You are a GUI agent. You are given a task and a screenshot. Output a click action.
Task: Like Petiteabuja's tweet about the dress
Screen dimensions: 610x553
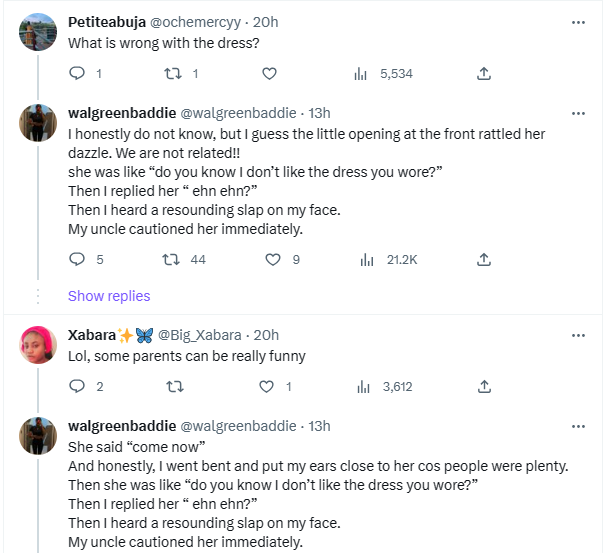pos(269,73)
